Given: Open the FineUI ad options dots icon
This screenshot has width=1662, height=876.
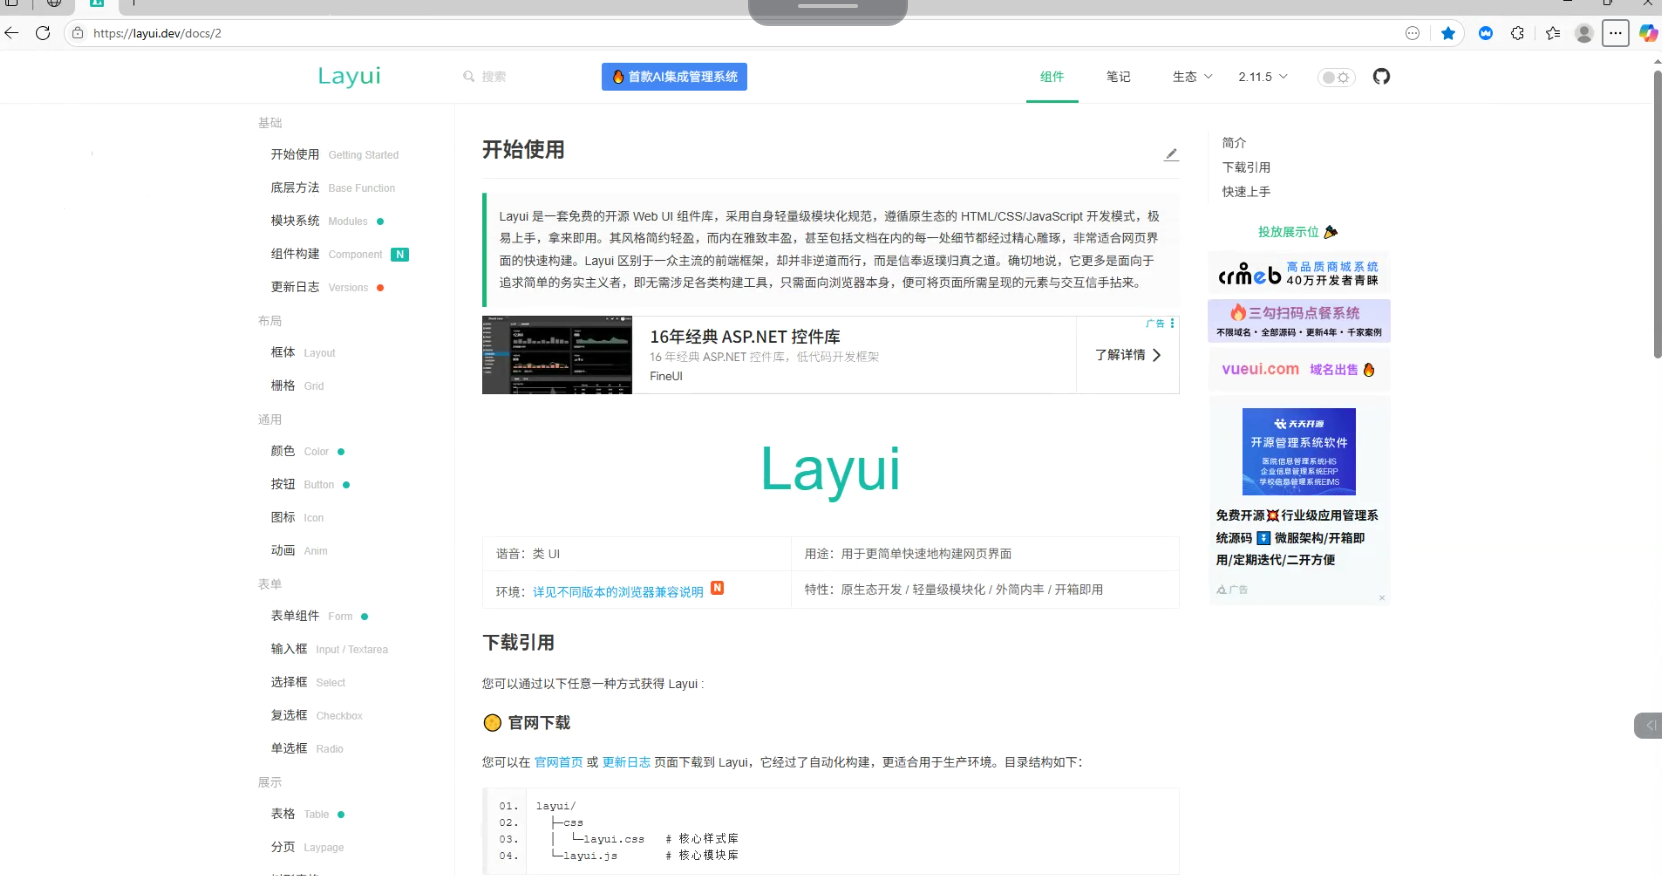Looking at the screenshot, I should pos(1172,324).
